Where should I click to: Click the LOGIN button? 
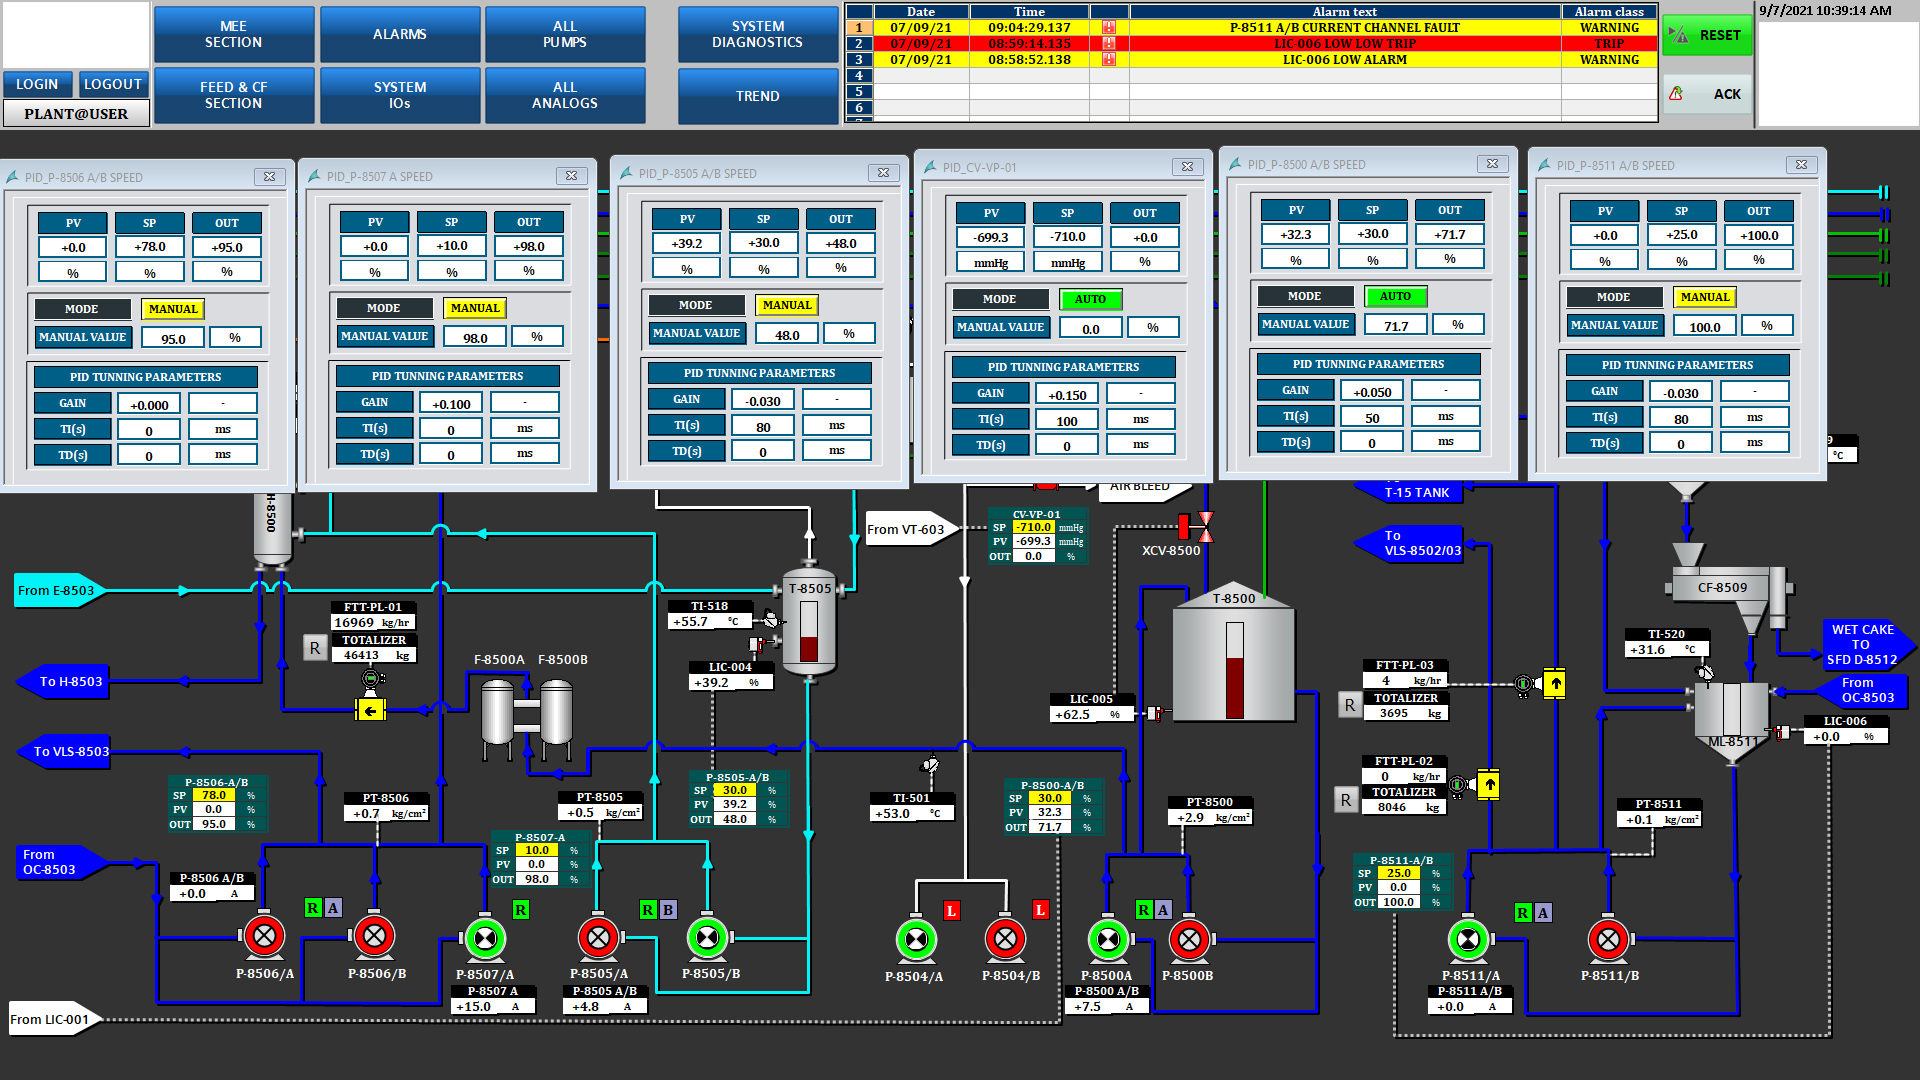[x=37, y=84]
